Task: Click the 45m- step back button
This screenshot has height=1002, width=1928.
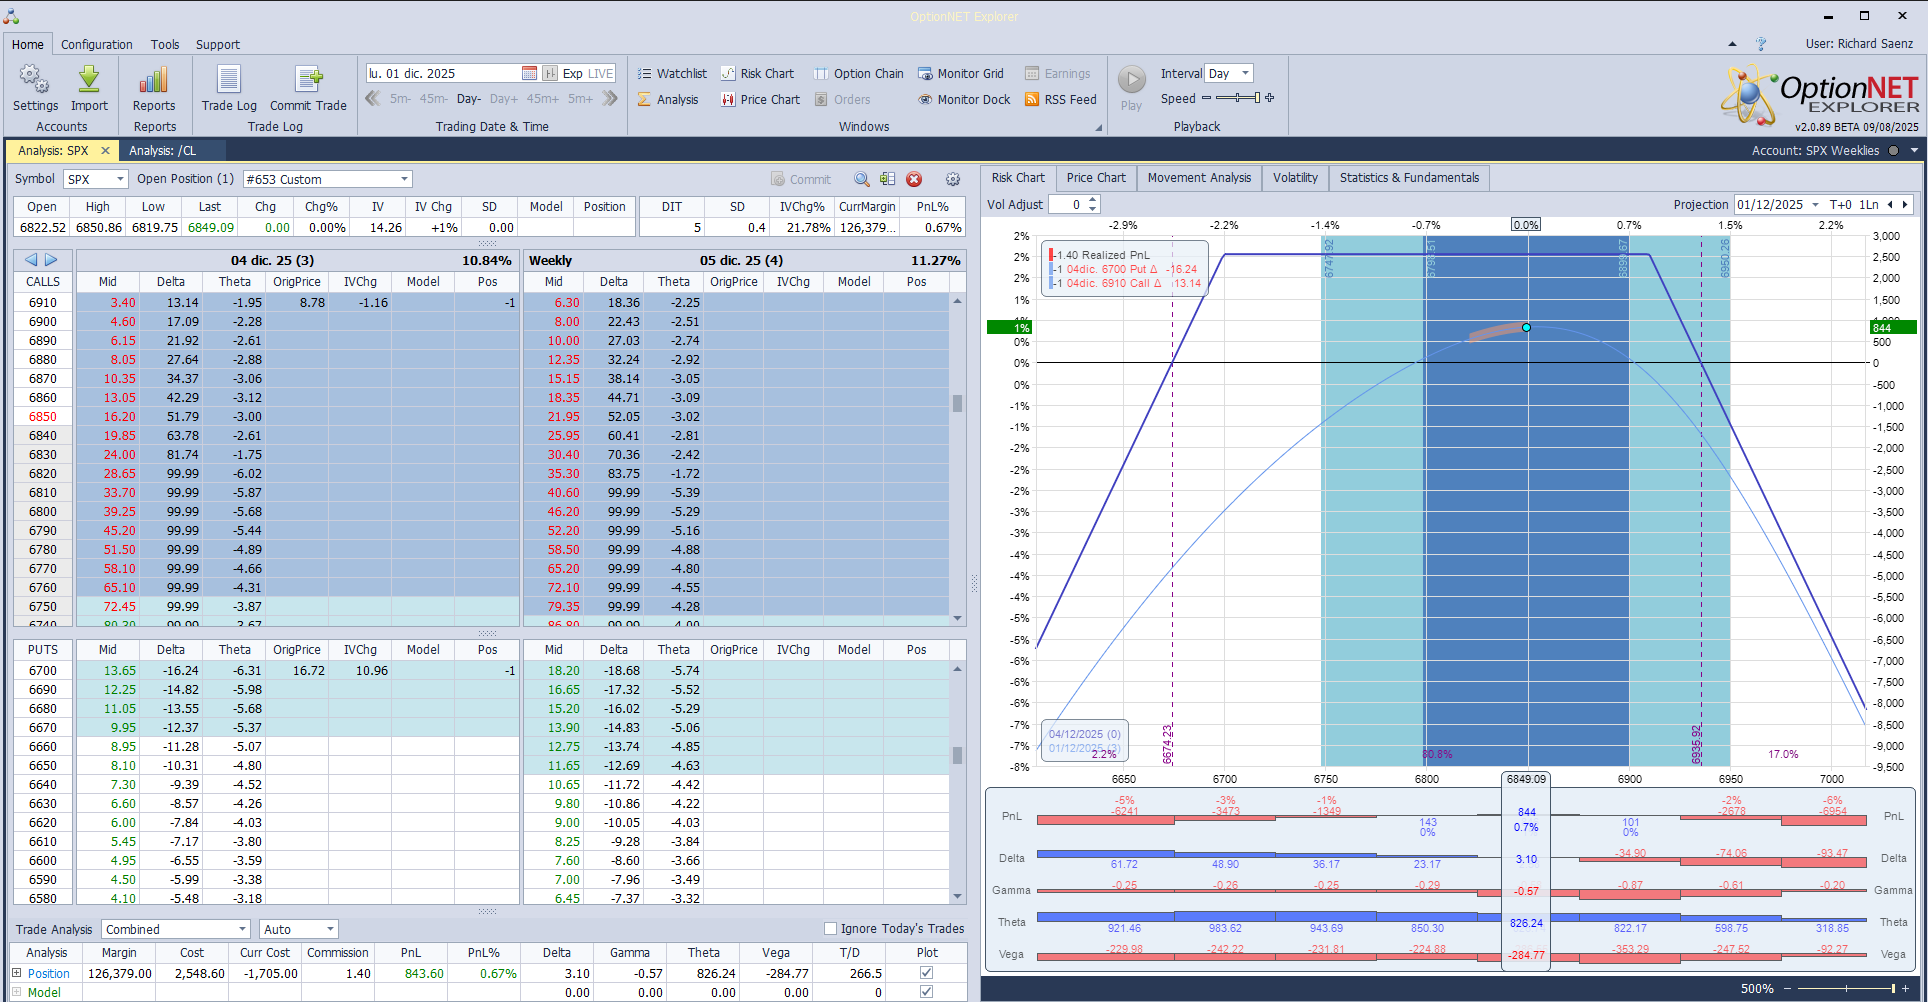Action: (x=433, y=99)
